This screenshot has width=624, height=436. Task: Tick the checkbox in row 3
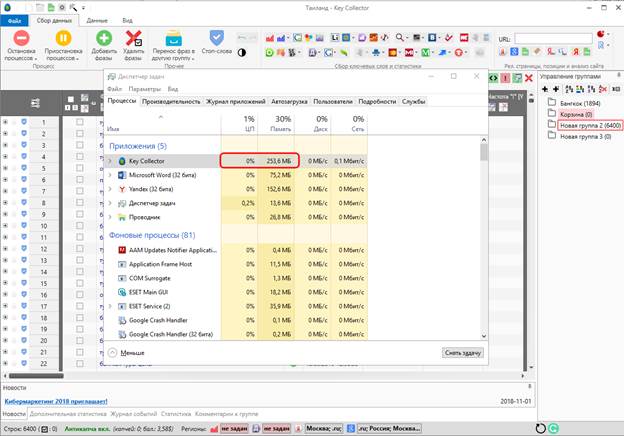[x=80, y=145]
